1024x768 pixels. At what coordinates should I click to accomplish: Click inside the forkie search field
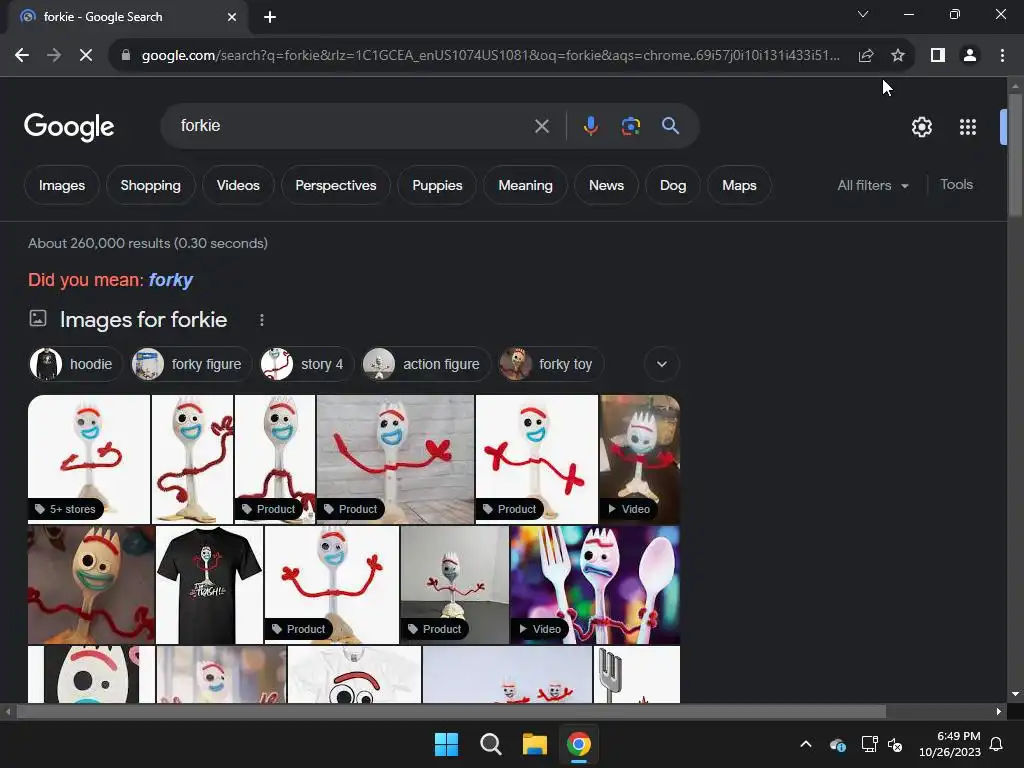click(353, 125)
